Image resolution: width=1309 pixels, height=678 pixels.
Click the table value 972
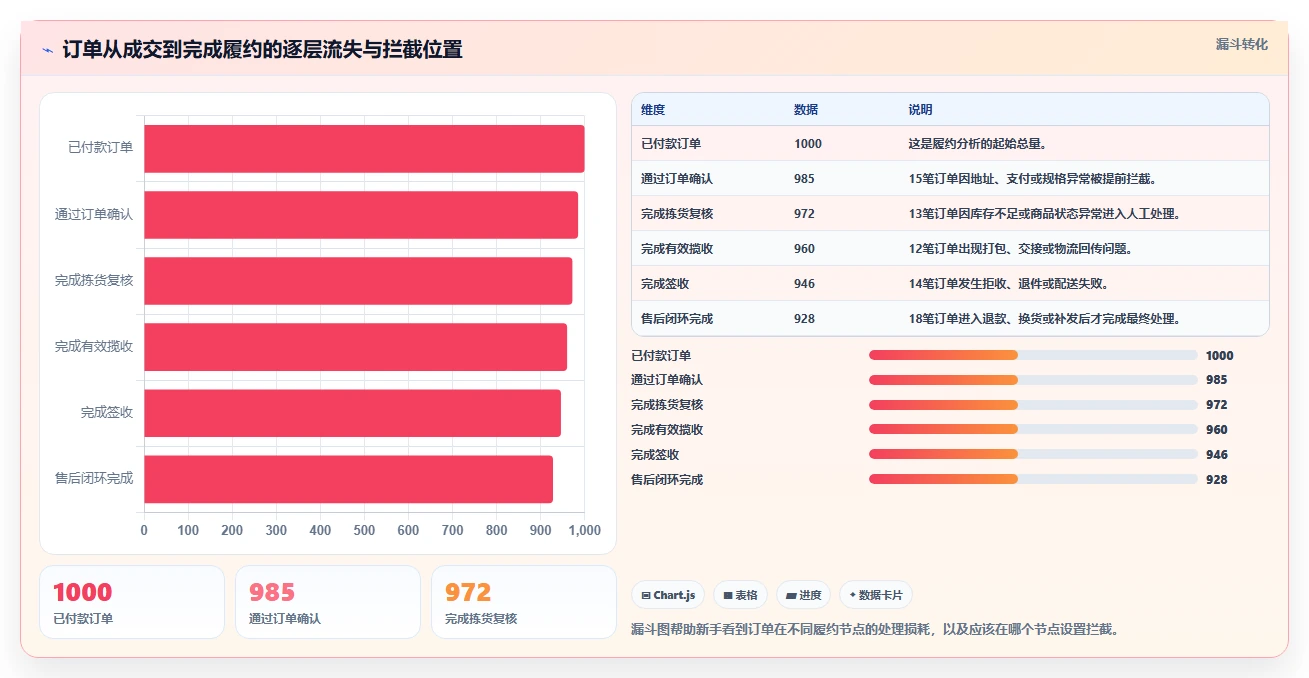pyautogui.click(x=805, y=214)
